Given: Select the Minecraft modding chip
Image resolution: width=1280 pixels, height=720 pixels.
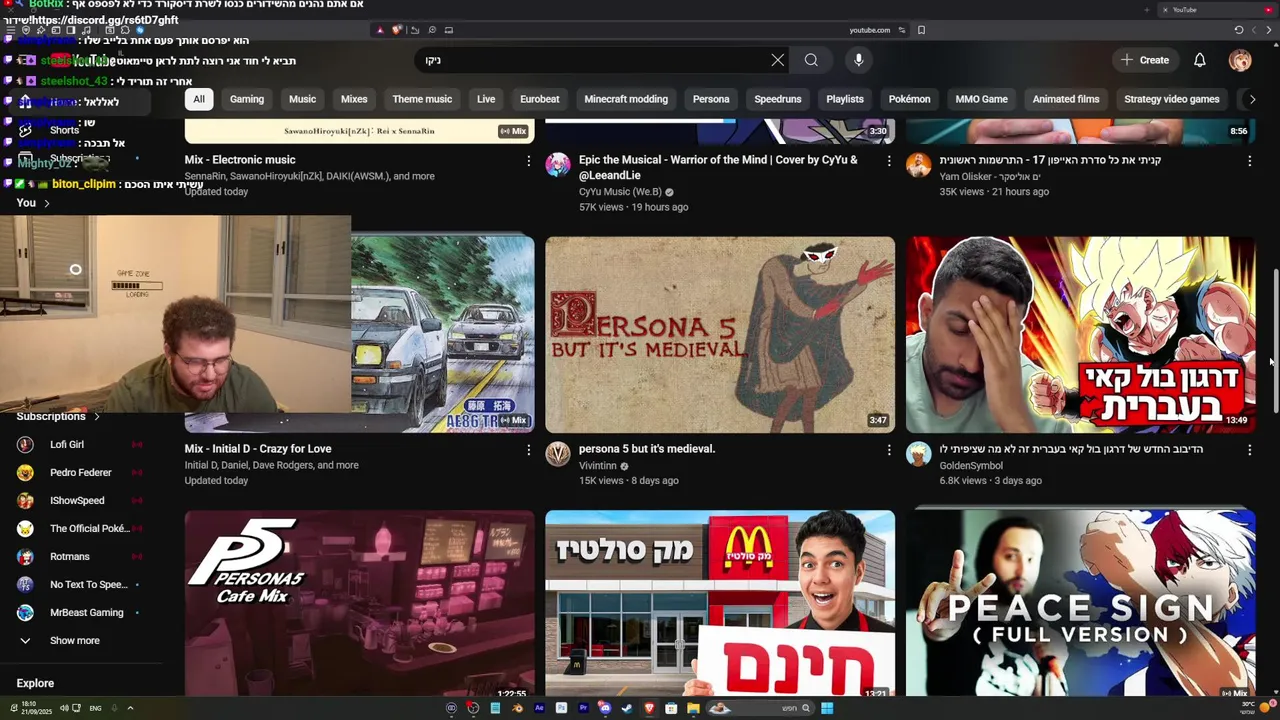Looking at the screenshot, I should coord(626,99).
